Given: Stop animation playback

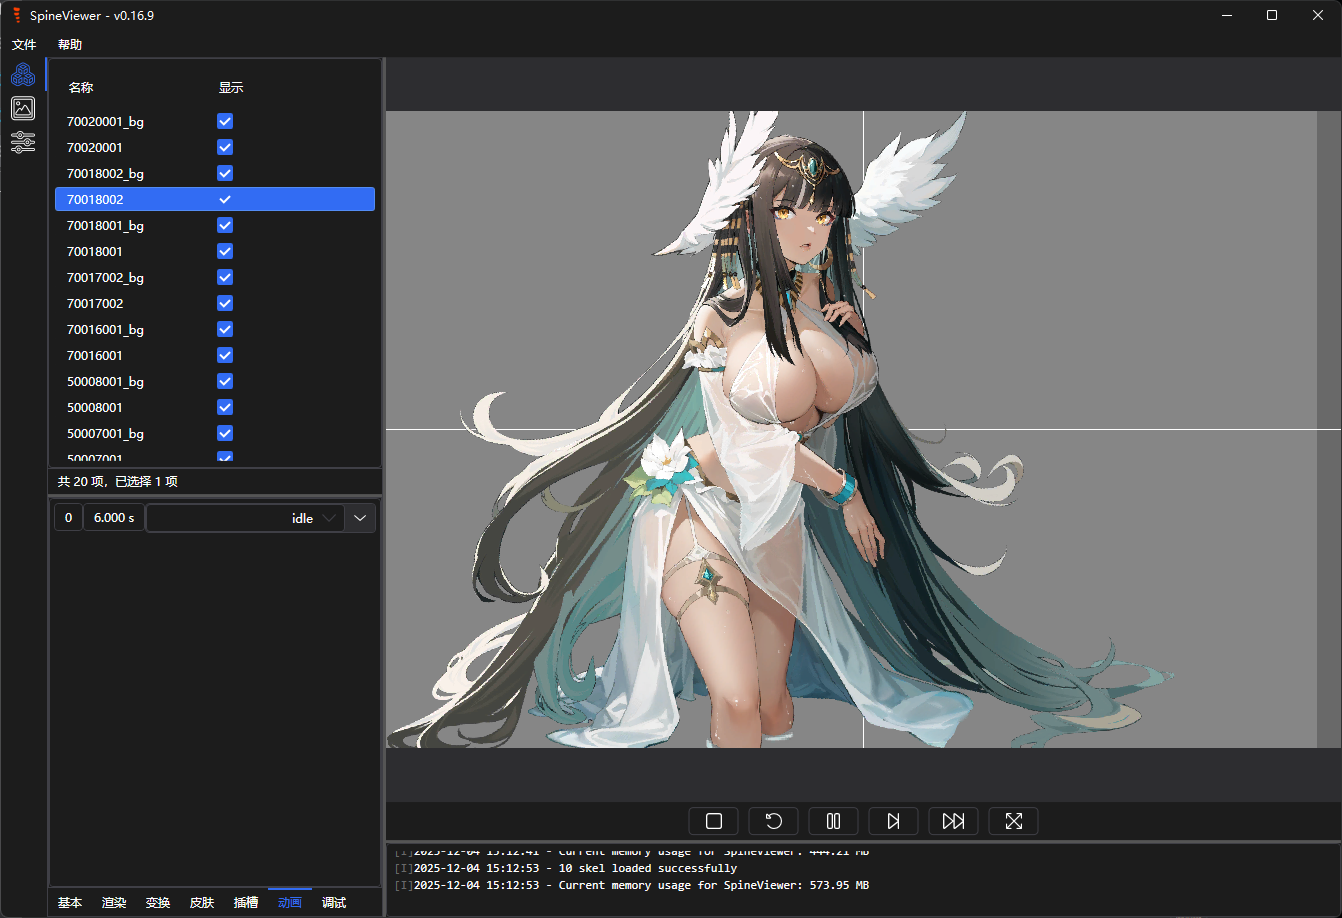Looking at the screenshot, I should 714,821.
